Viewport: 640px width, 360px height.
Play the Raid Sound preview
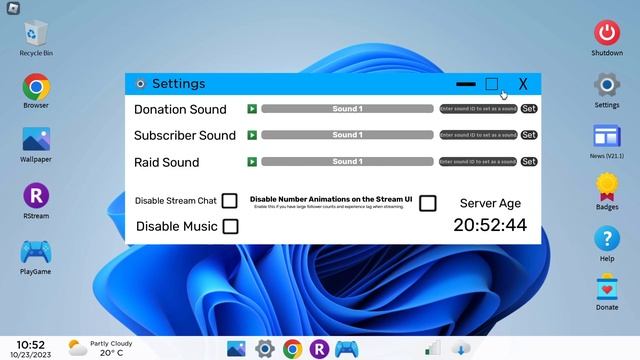click(x=252, y=162)
